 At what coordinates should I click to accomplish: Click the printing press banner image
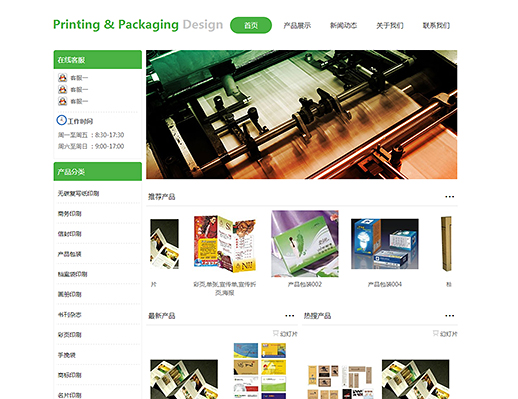pos(301,114)
